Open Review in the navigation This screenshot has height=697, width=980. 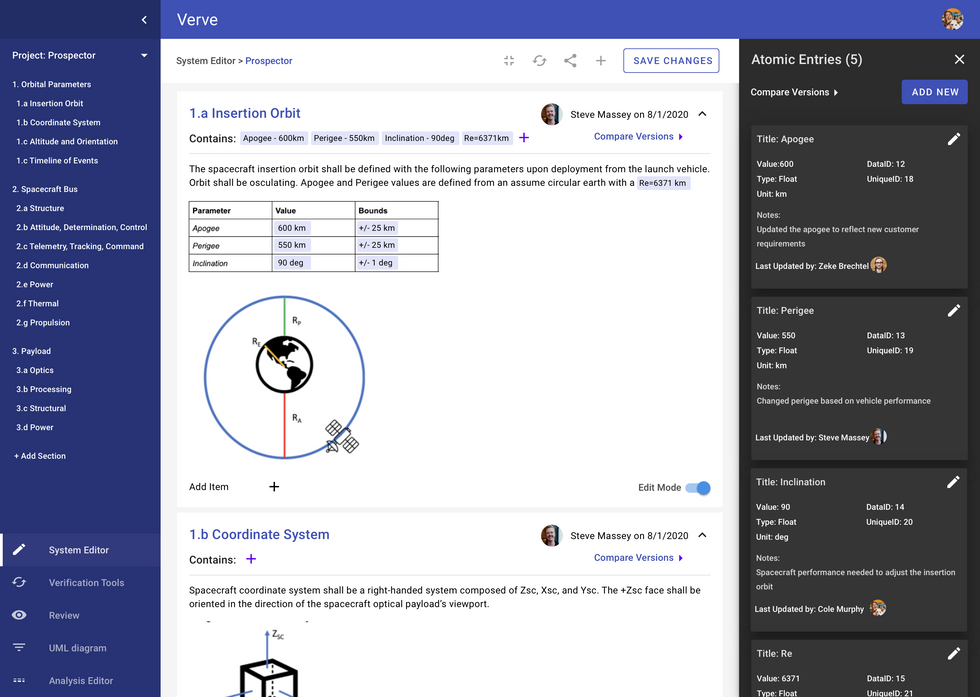[80, 615]
